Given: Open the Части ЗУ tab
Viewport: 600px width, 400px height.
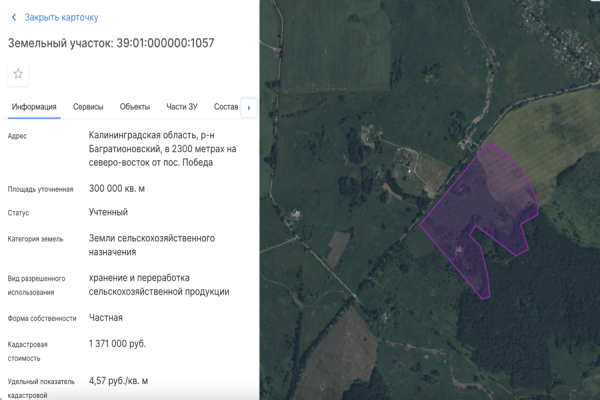Looking at the screenshot, I should click(182, 107).
